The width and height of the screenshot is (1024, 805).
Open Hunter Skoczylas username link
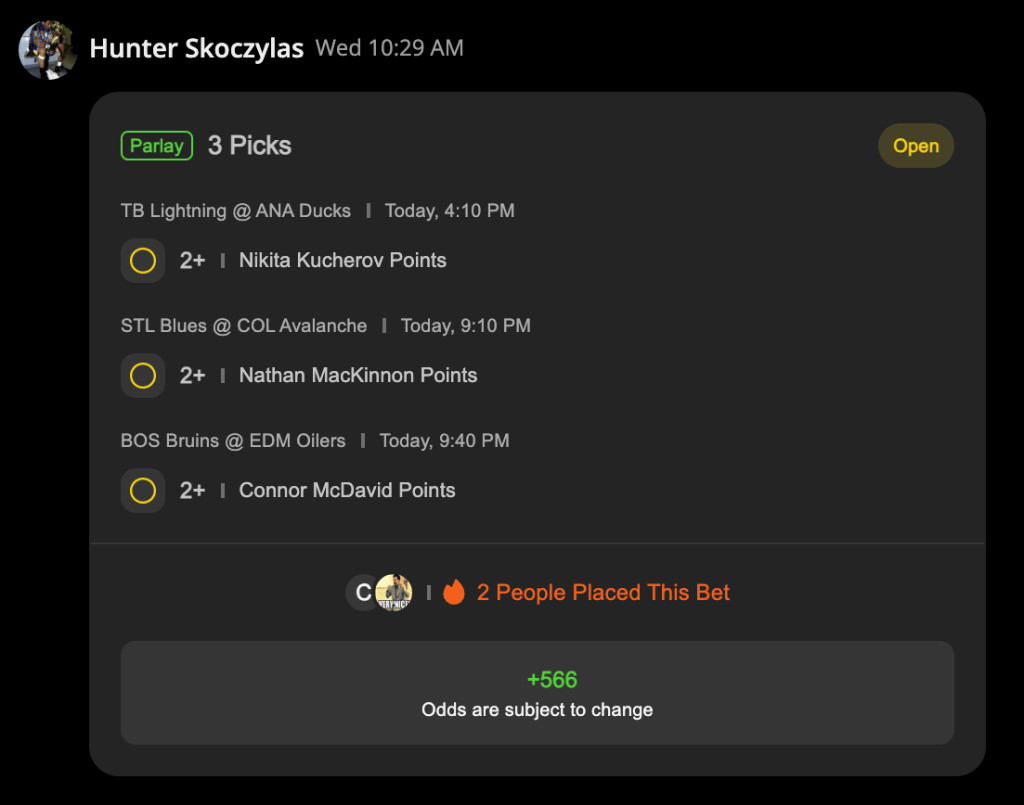[x=197, y=48]
